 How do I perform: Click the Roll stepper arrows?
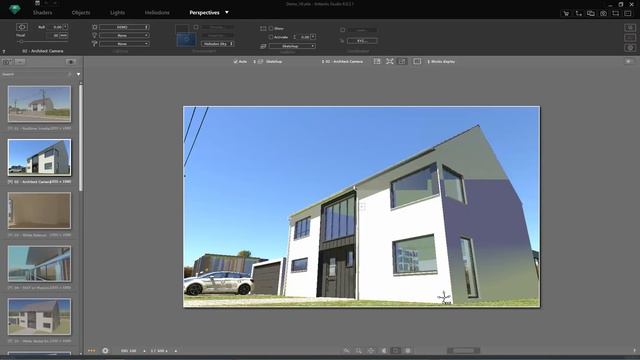(x=65, y=27)
